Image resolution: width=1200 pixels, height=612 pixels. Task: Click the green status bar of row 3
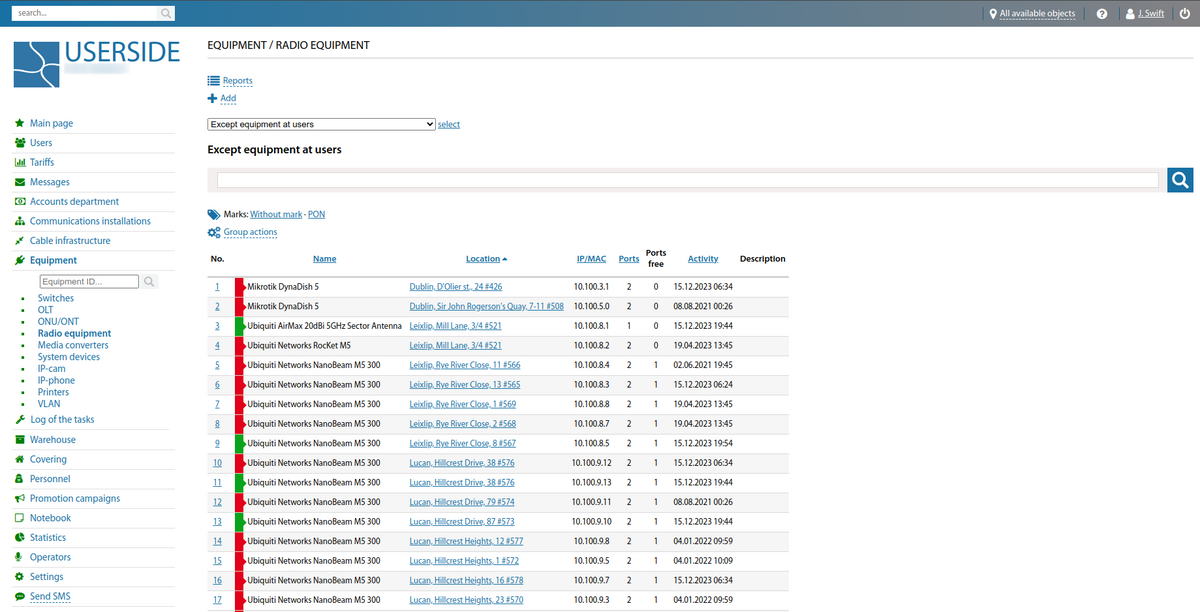pos(240,326)
